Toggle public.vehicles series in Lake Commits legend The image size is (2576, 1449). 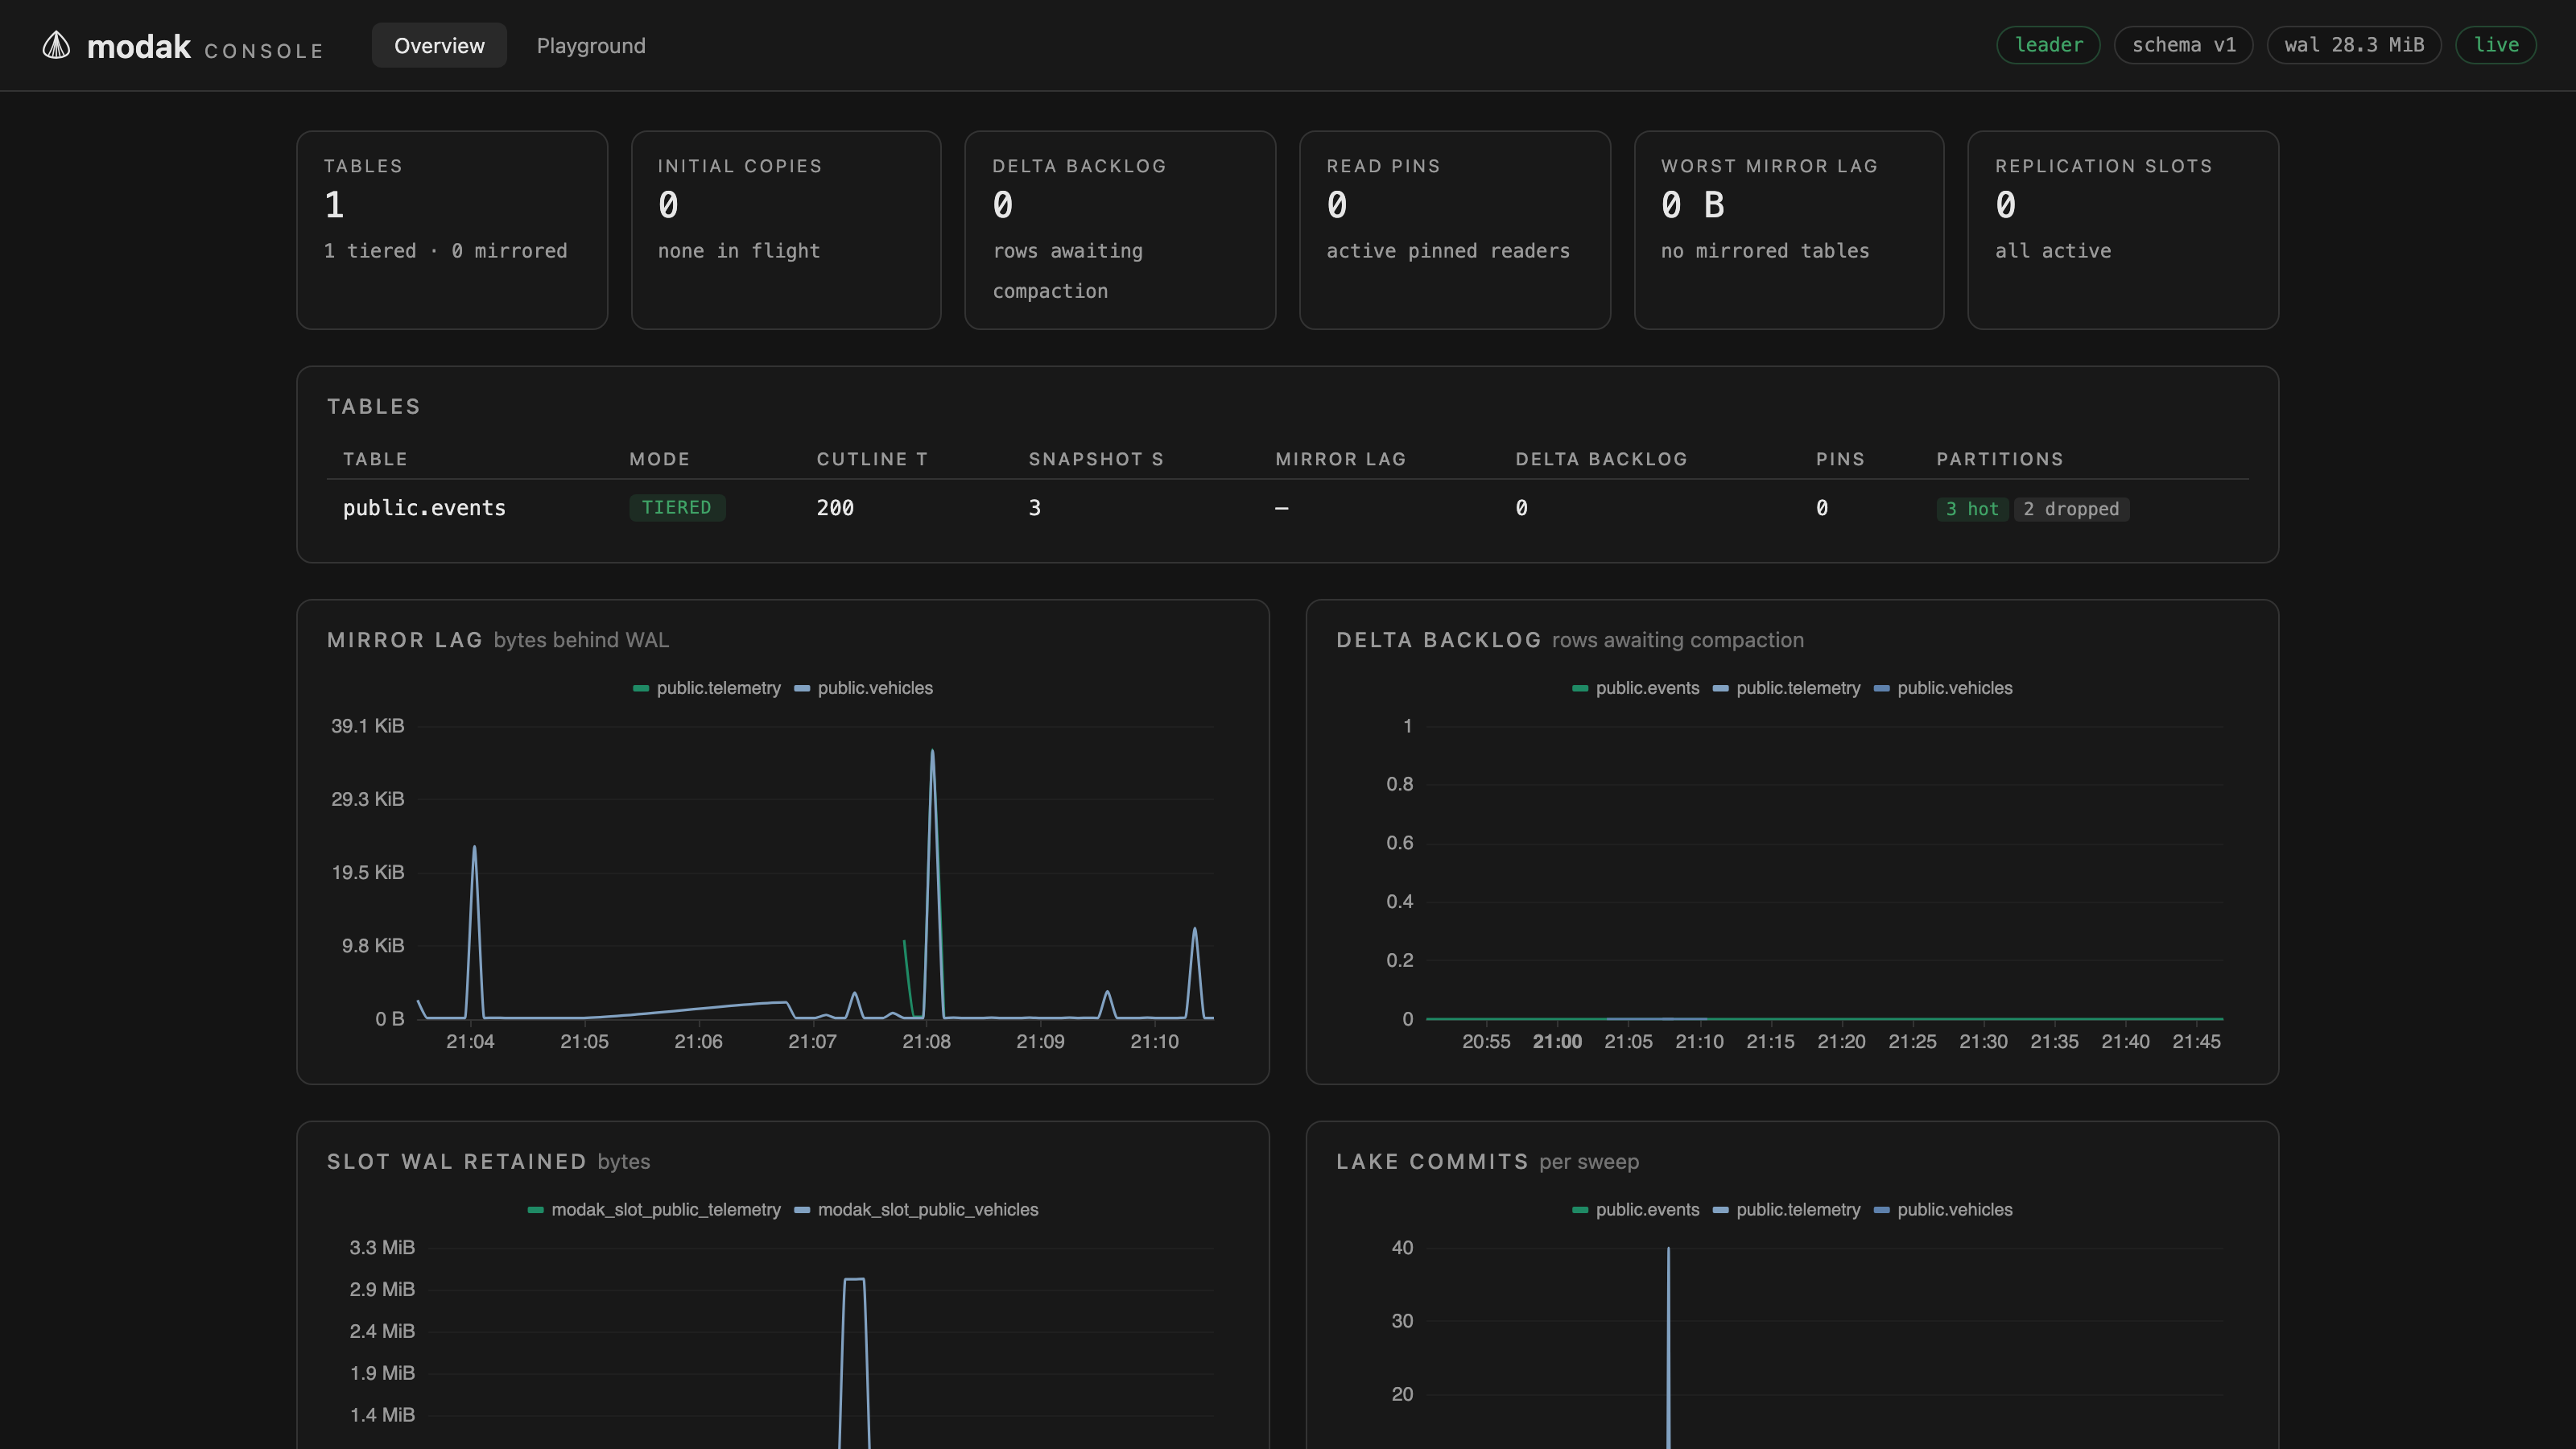(x=1943, y=1210)
